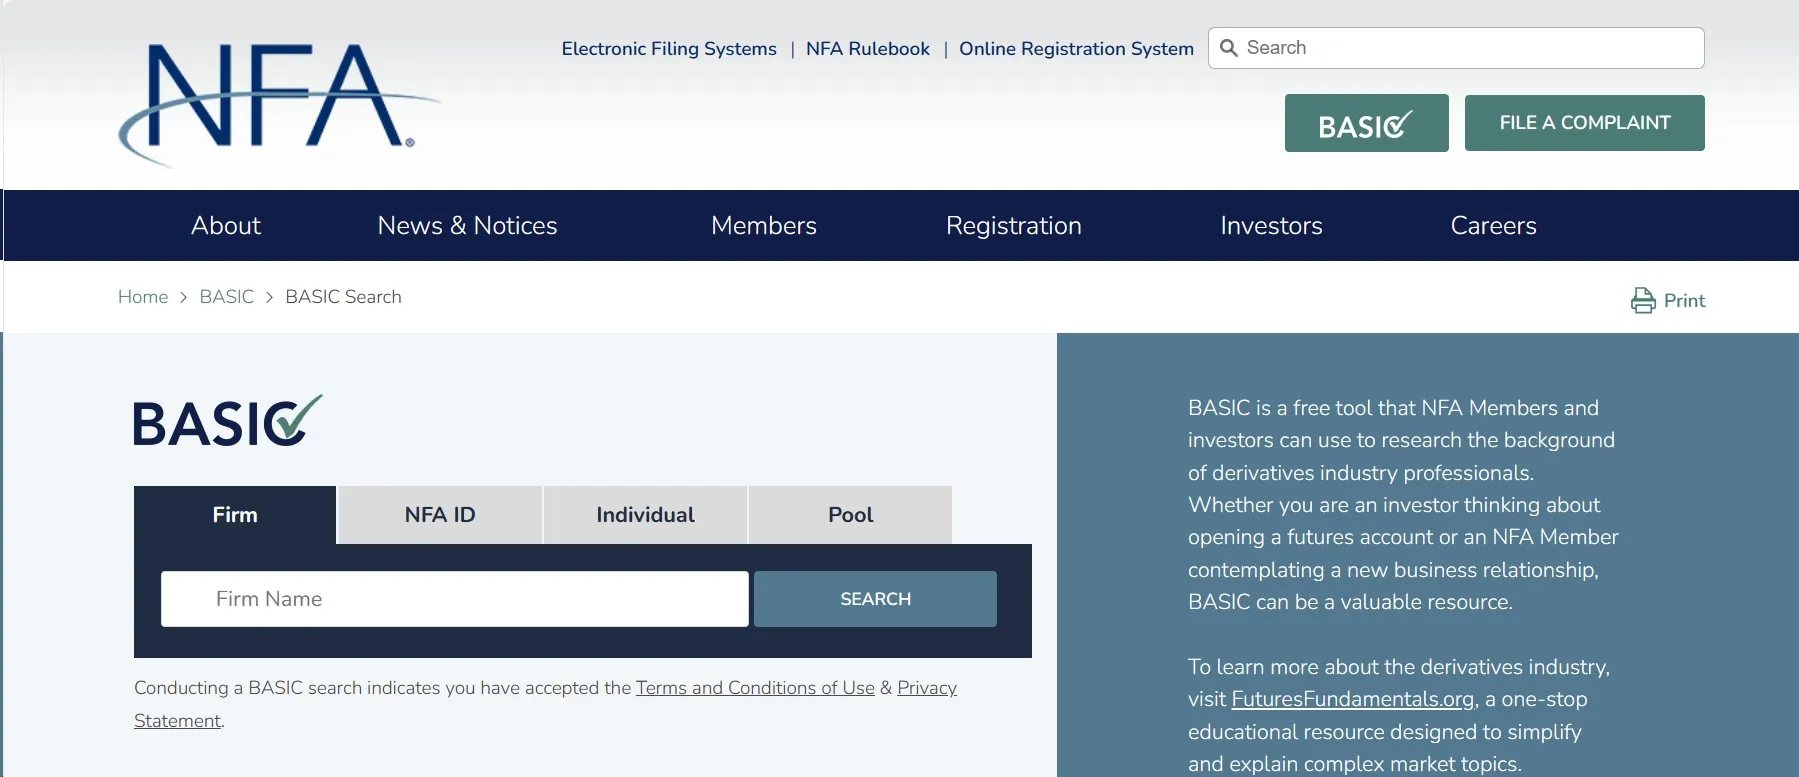
Task: Open the Careers menu
Action: pos(1493,226)
